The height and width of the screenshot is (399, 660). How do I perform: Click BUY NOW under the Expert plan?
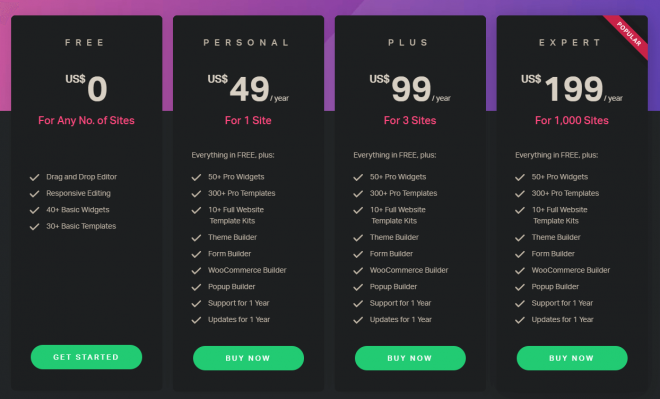coord(572,358)
